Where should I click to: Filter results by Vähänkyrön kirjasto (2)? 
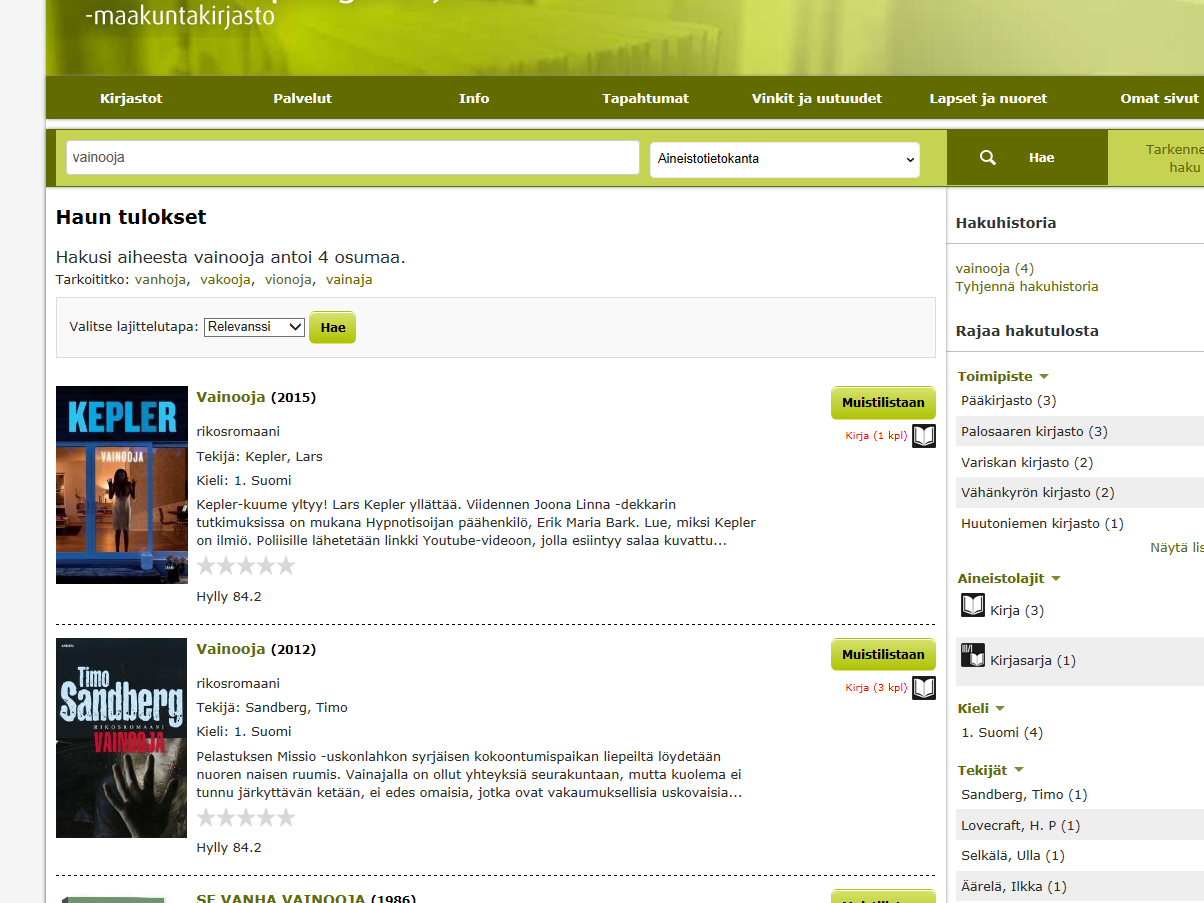[x=1038, y=492]
